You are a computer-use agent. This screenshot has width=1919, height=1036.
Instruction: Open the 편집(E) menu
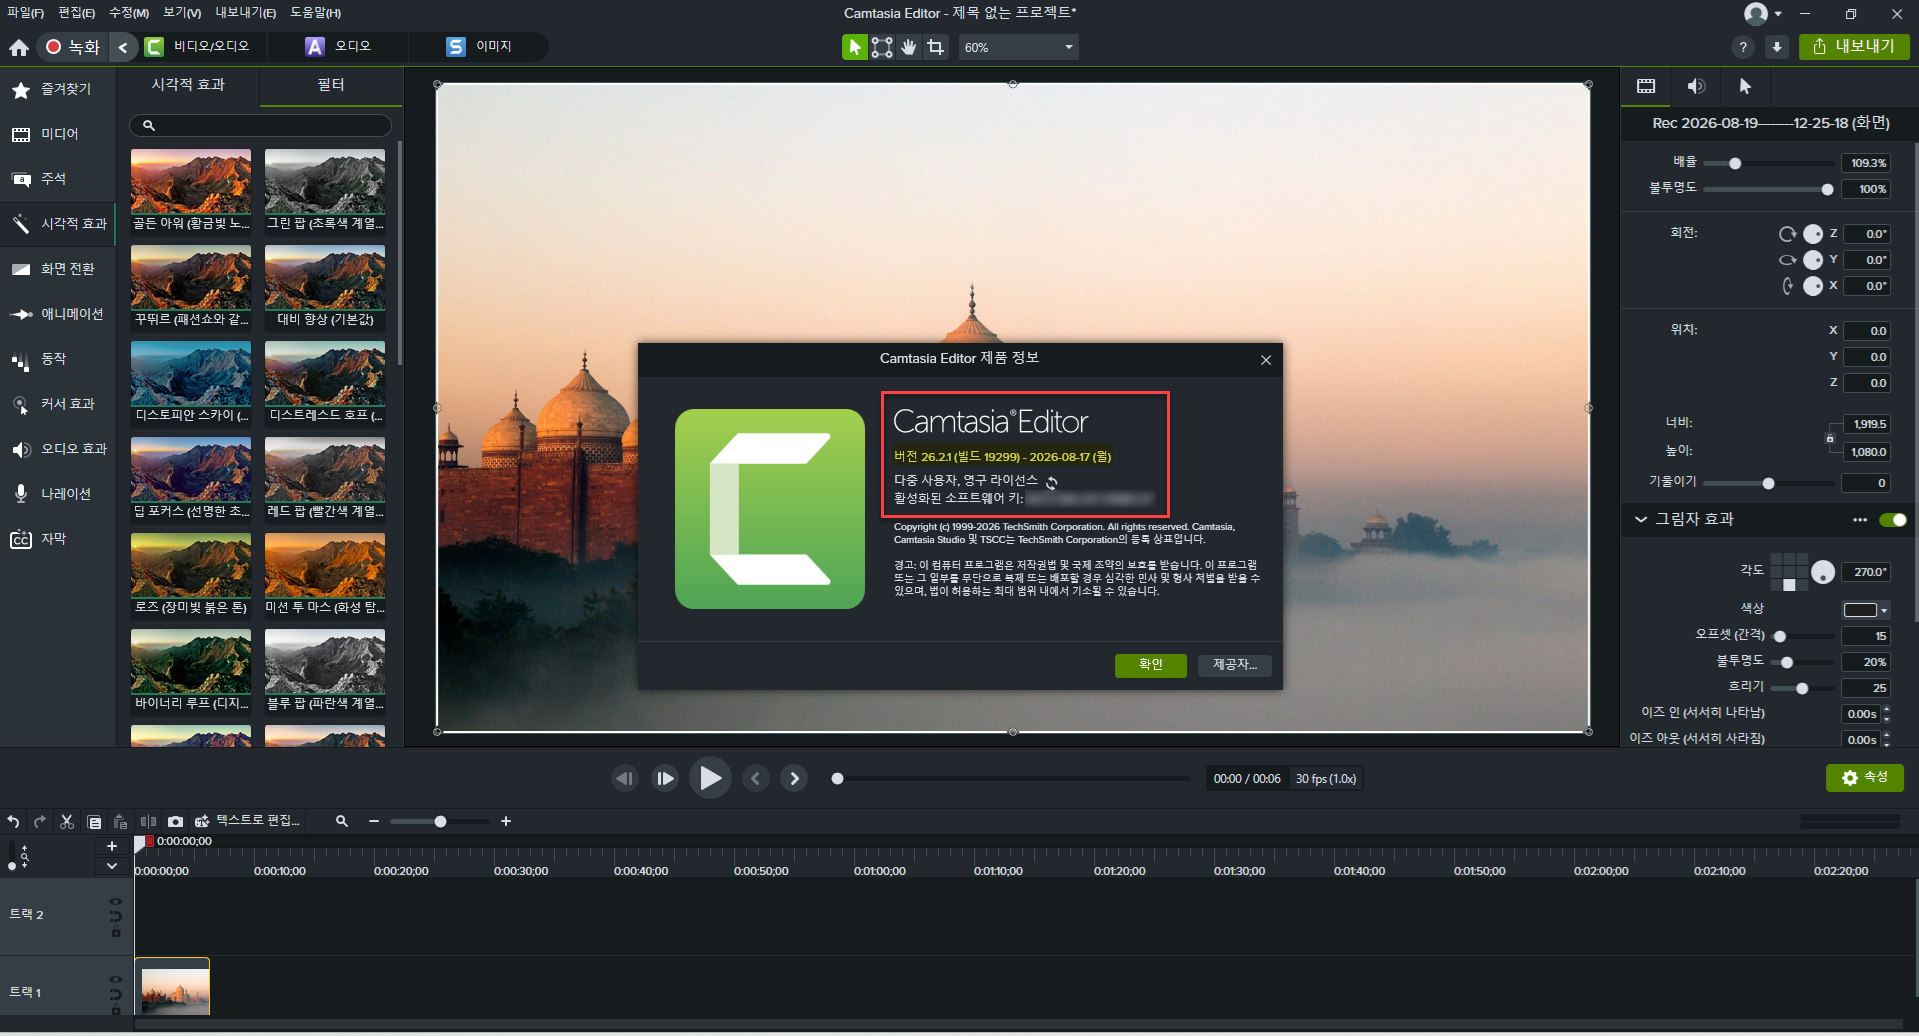[x=77, y=13]
